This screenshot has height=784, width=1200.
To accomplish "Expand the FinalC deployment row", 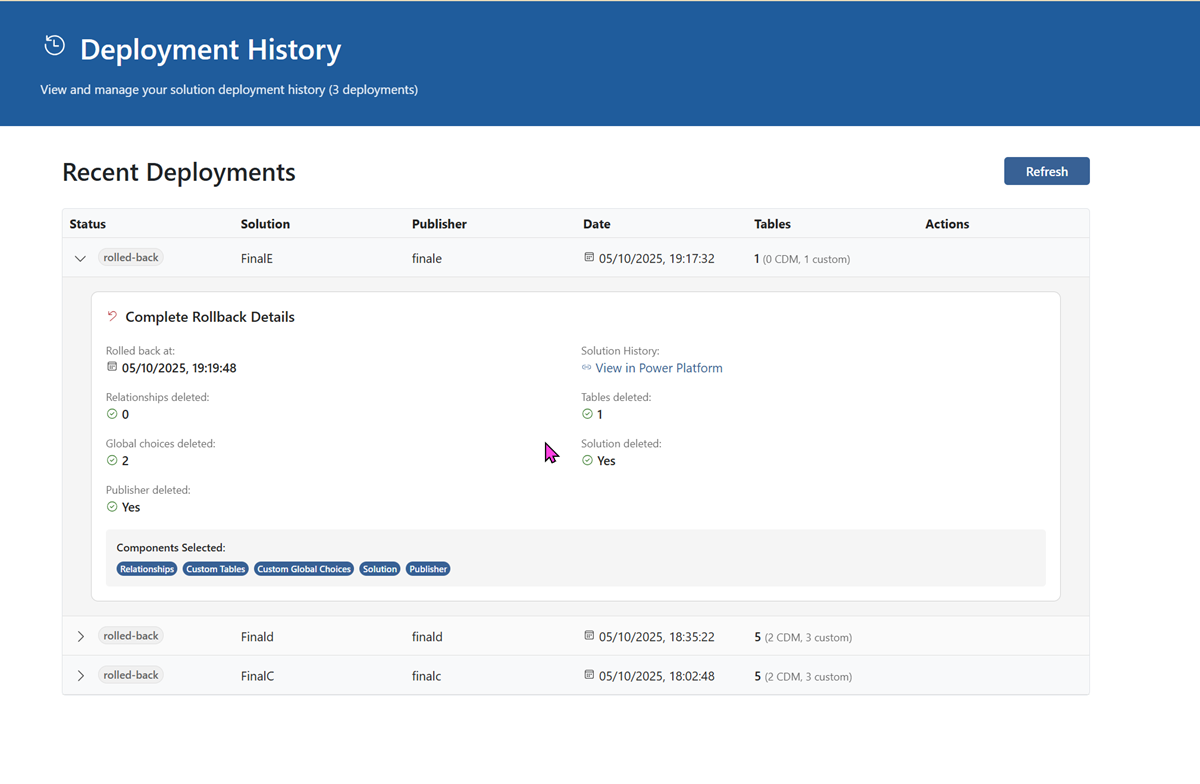I will 81,676.
